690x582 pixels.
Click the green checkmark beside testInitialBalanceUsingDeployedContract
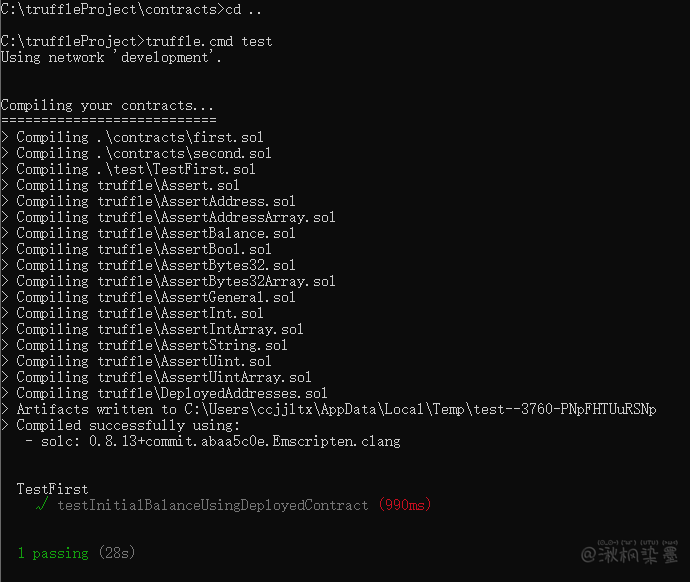[x=40, y=505]
